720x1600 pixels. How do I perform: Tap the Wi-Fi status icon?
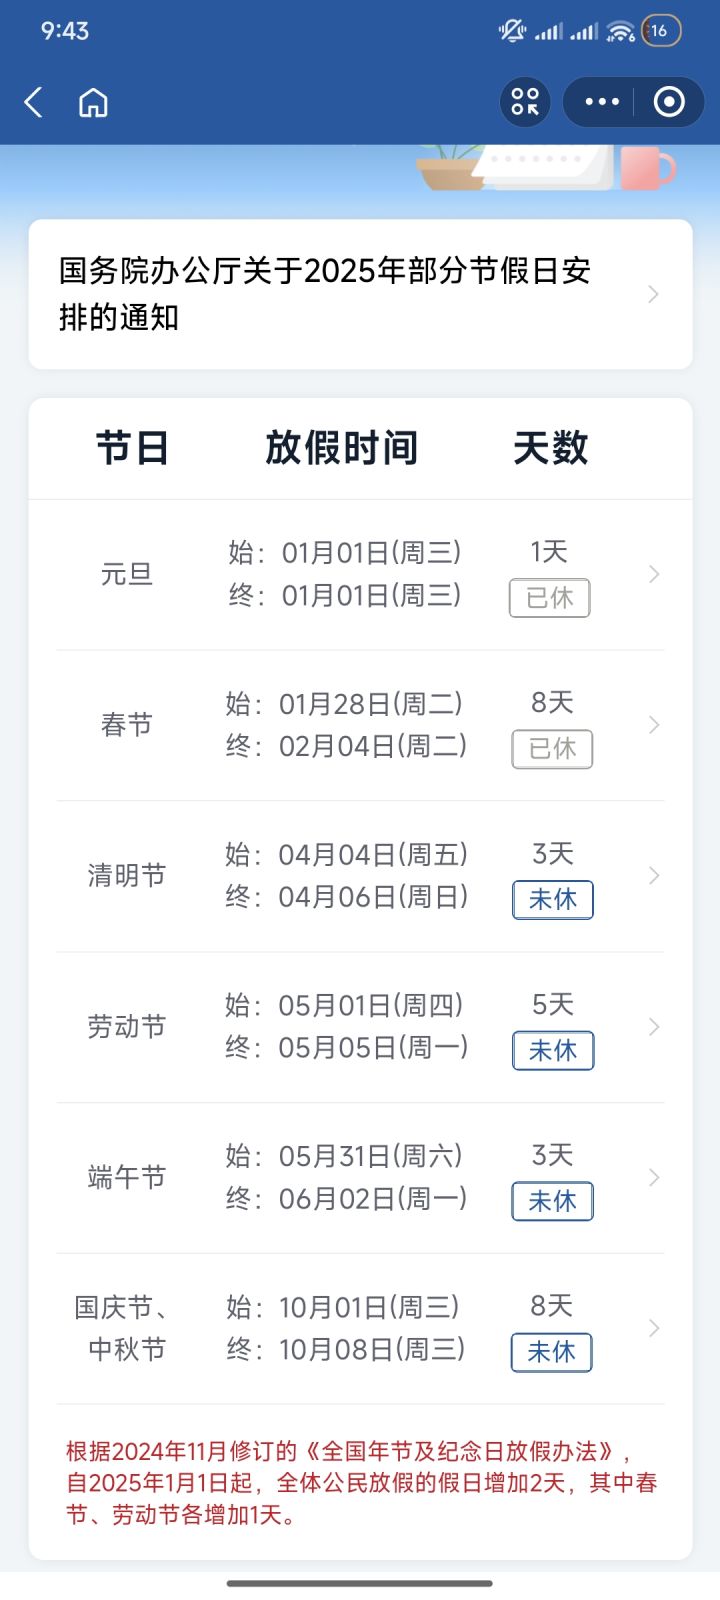point(620,31)
